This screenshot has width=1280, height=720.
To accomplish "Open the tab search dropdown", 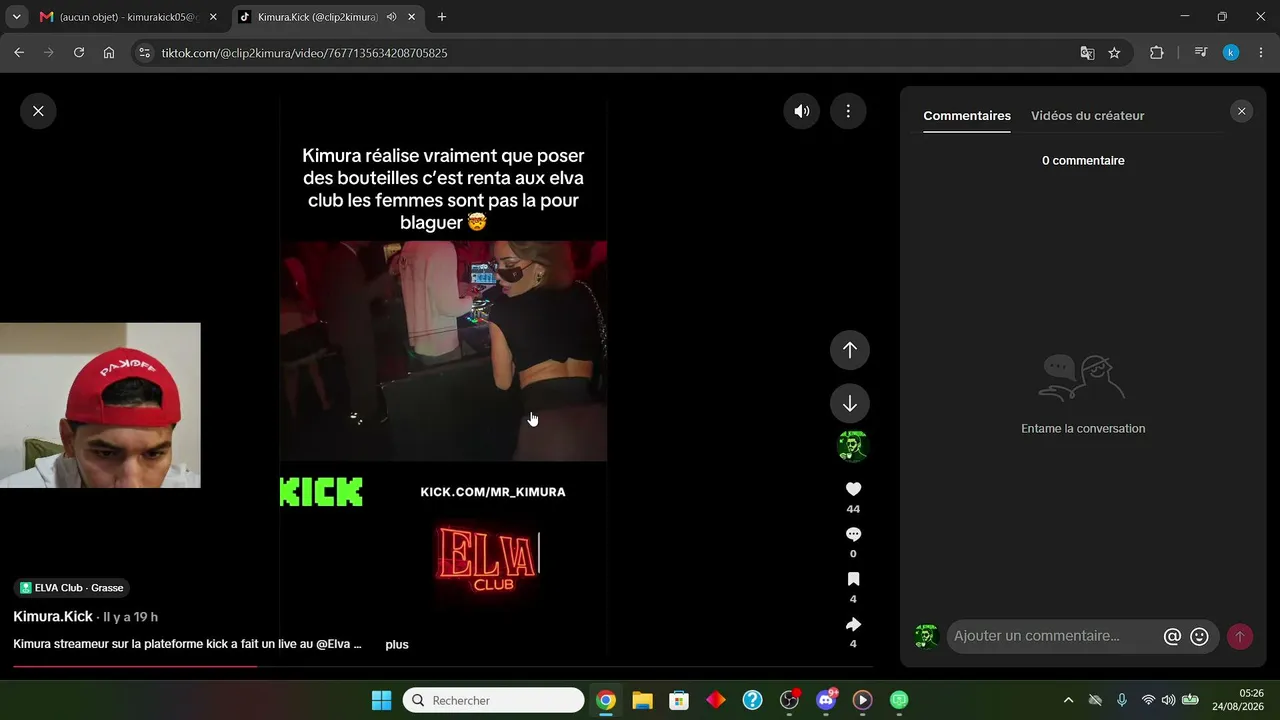I will 16,17.
